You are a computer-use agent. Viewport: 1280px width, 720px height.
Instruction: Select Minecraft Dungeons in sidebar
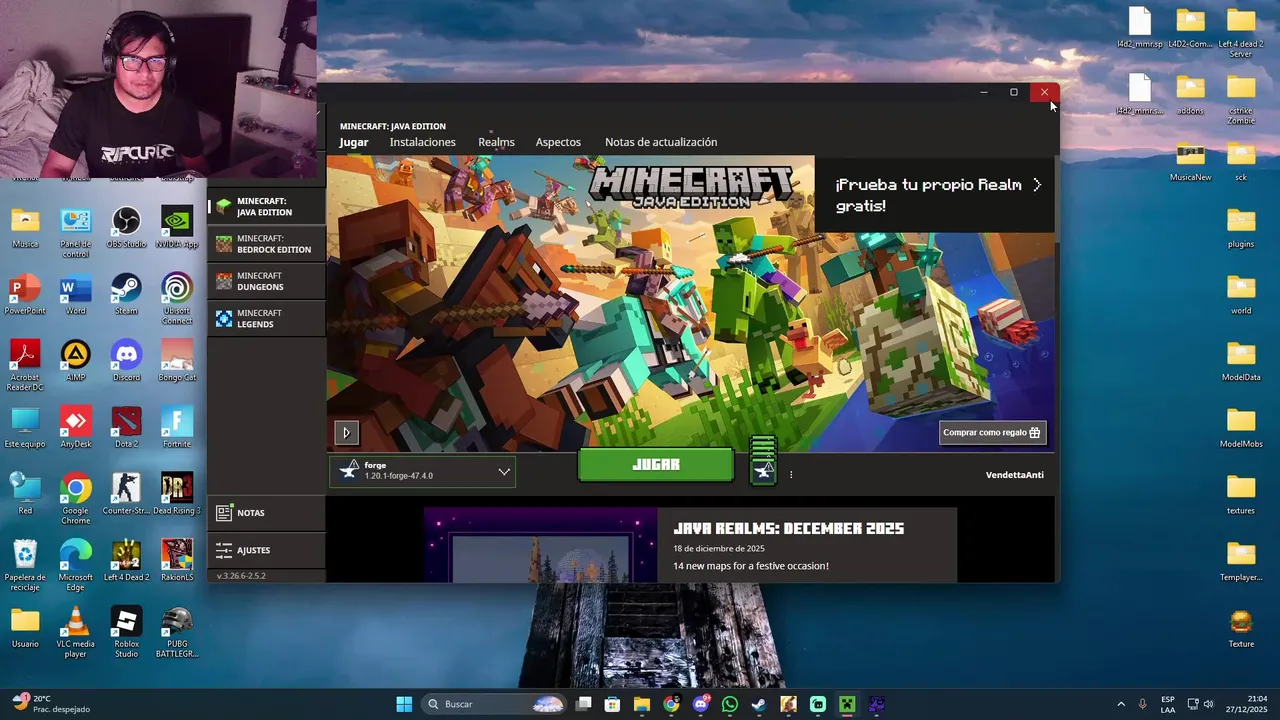click(267, 281)
